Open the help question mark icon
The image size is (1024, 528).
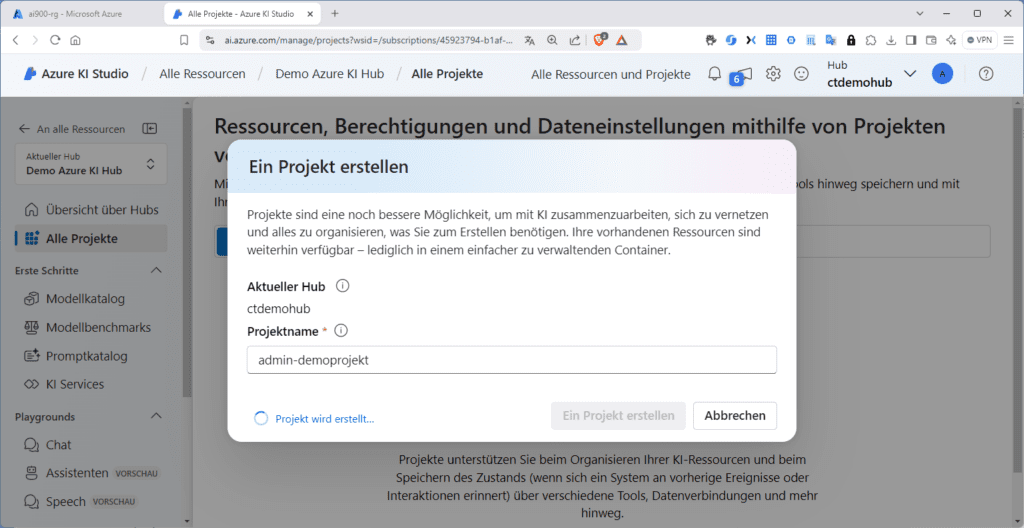986,74
